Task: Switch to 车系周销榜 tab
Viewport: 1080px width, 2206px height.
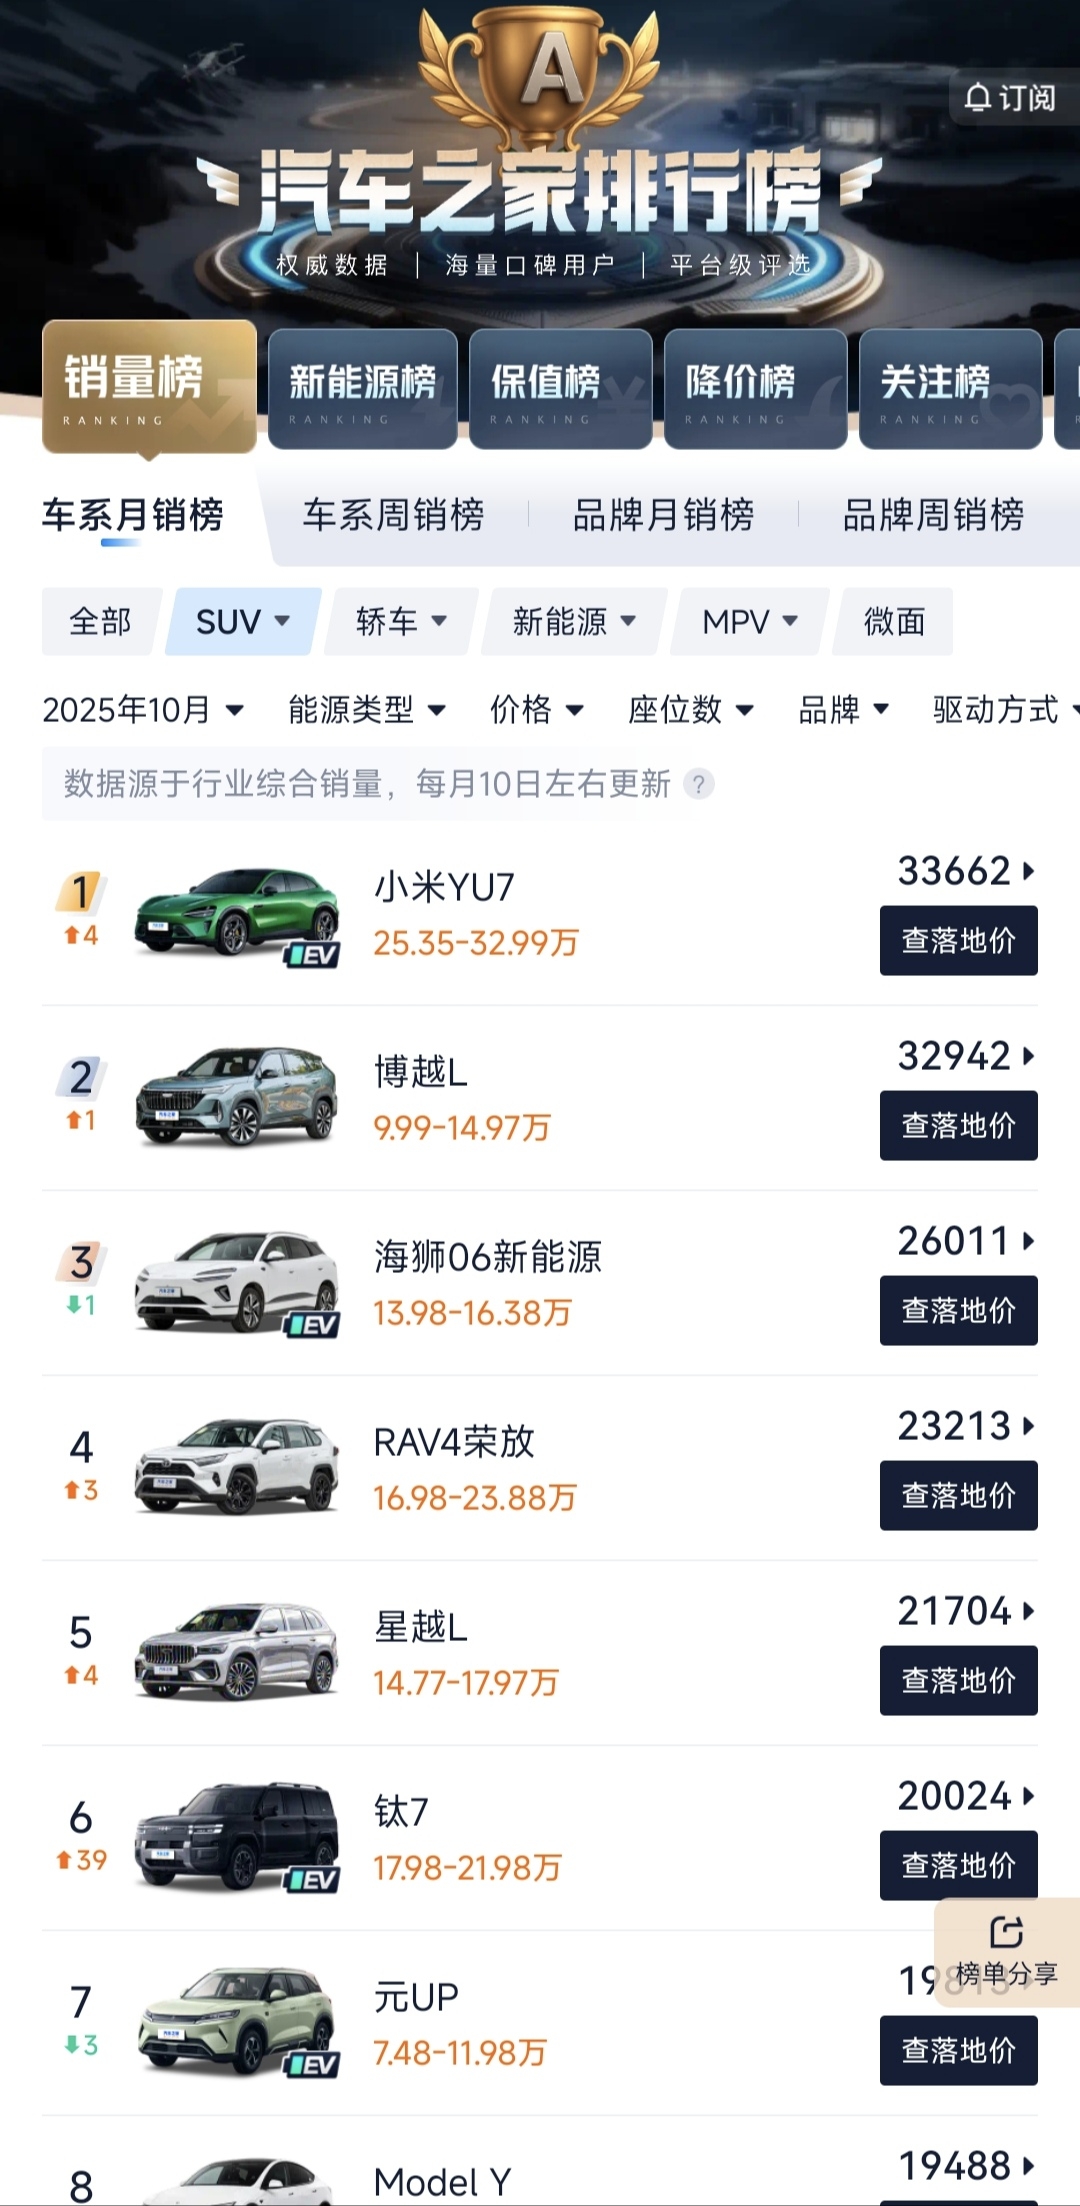Action: click(393, 515)
